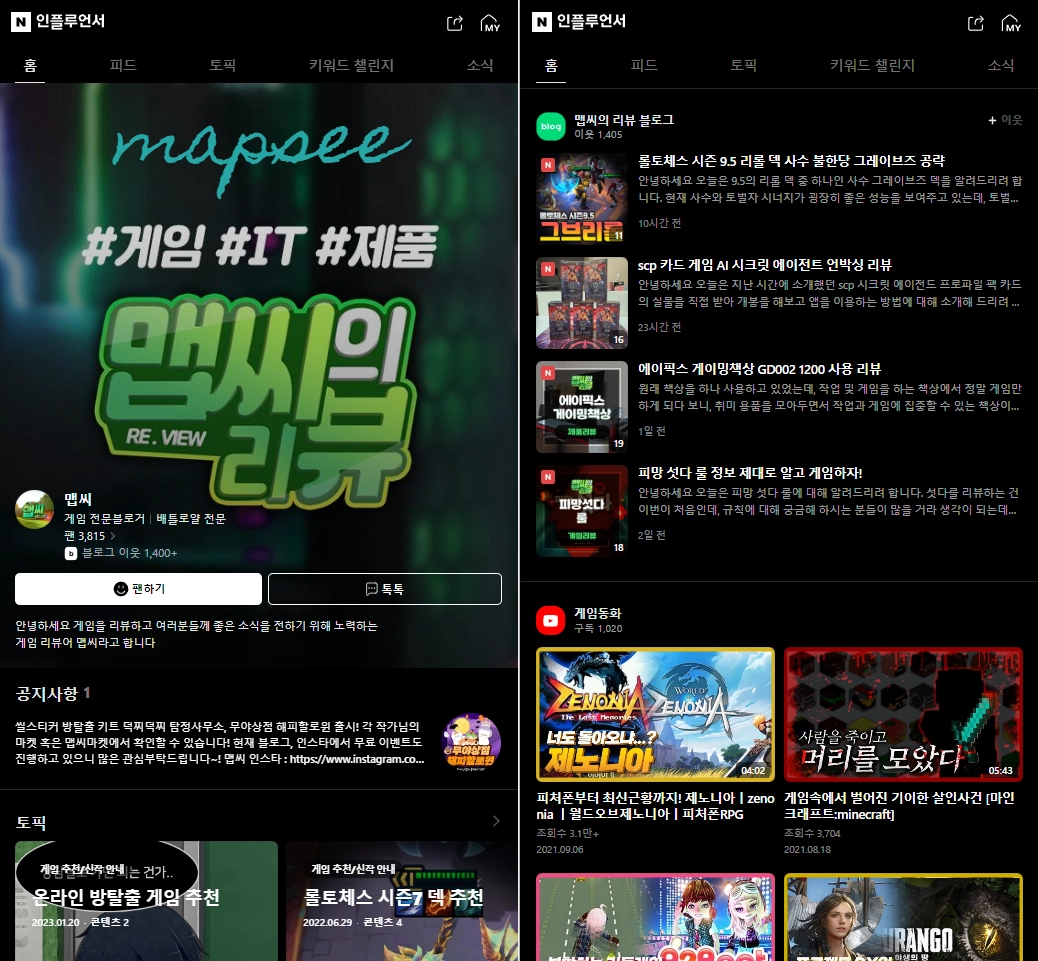Play the 제노니아 video thumbnail
Image resolution: width=1038 pixels, height=961 pixels.
(655, 715)
